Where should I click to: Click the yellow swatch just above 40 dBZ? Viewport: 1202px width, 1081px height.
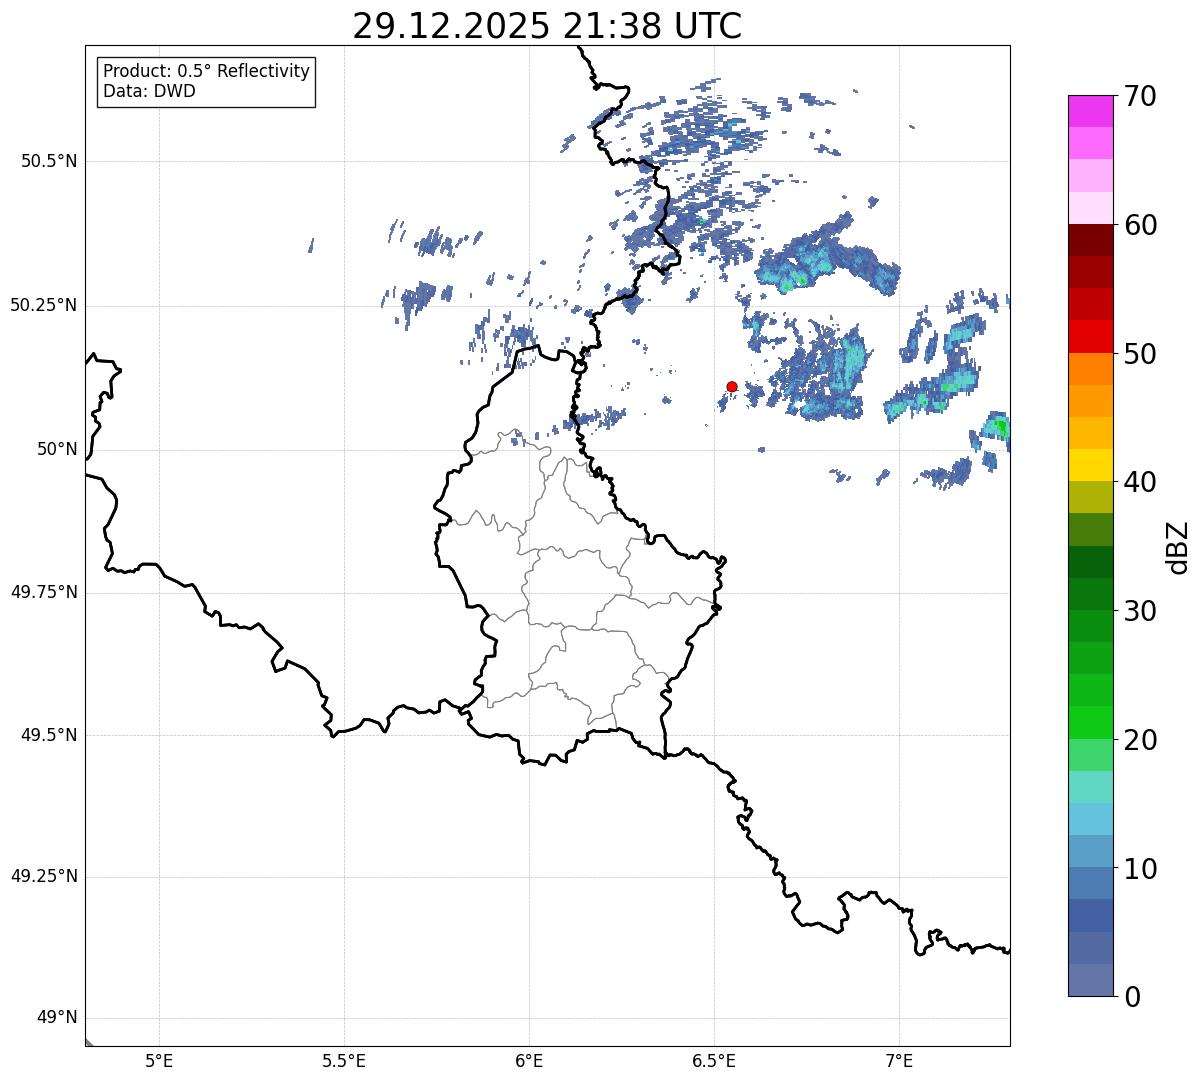pyautogui.click(x=1091, y=465)
